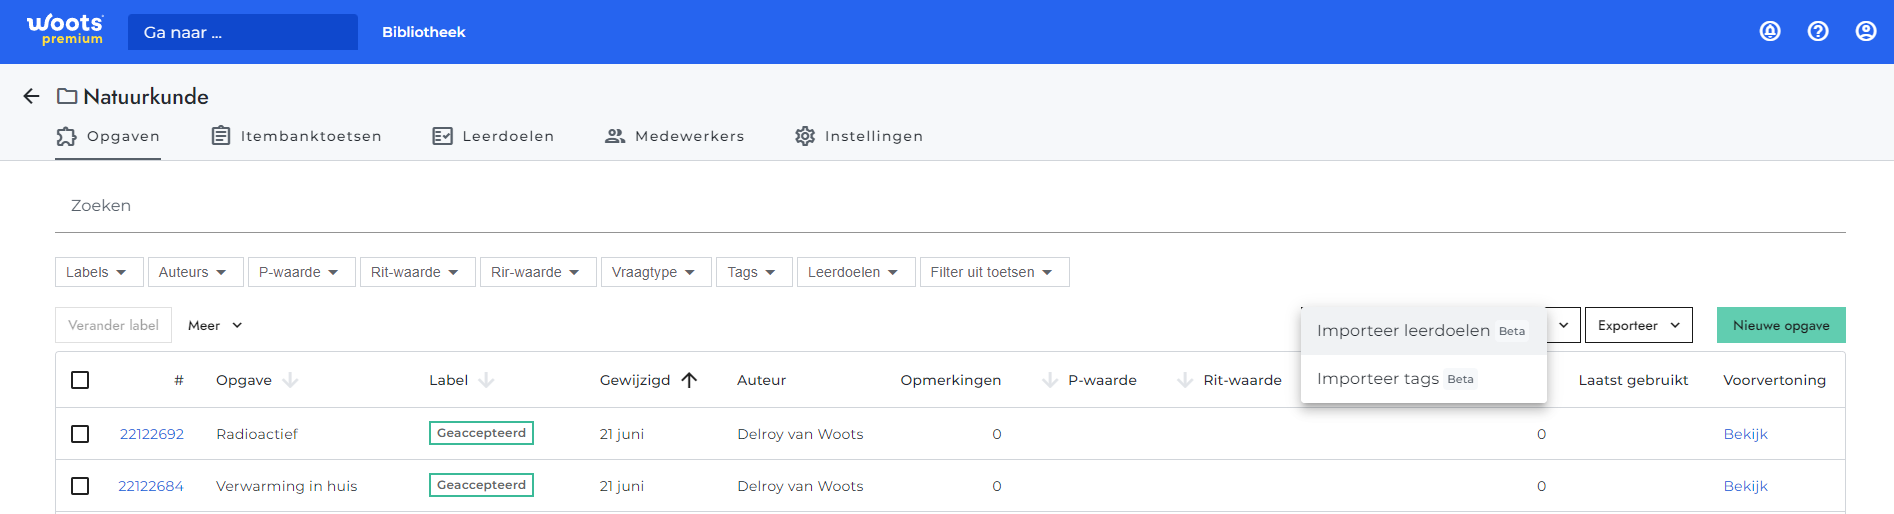The width and height of the screenshot is (1894, 514).
Task: Switch to the Leerdoelen tab
Action: pyautogui.click(x=493, y=136)
